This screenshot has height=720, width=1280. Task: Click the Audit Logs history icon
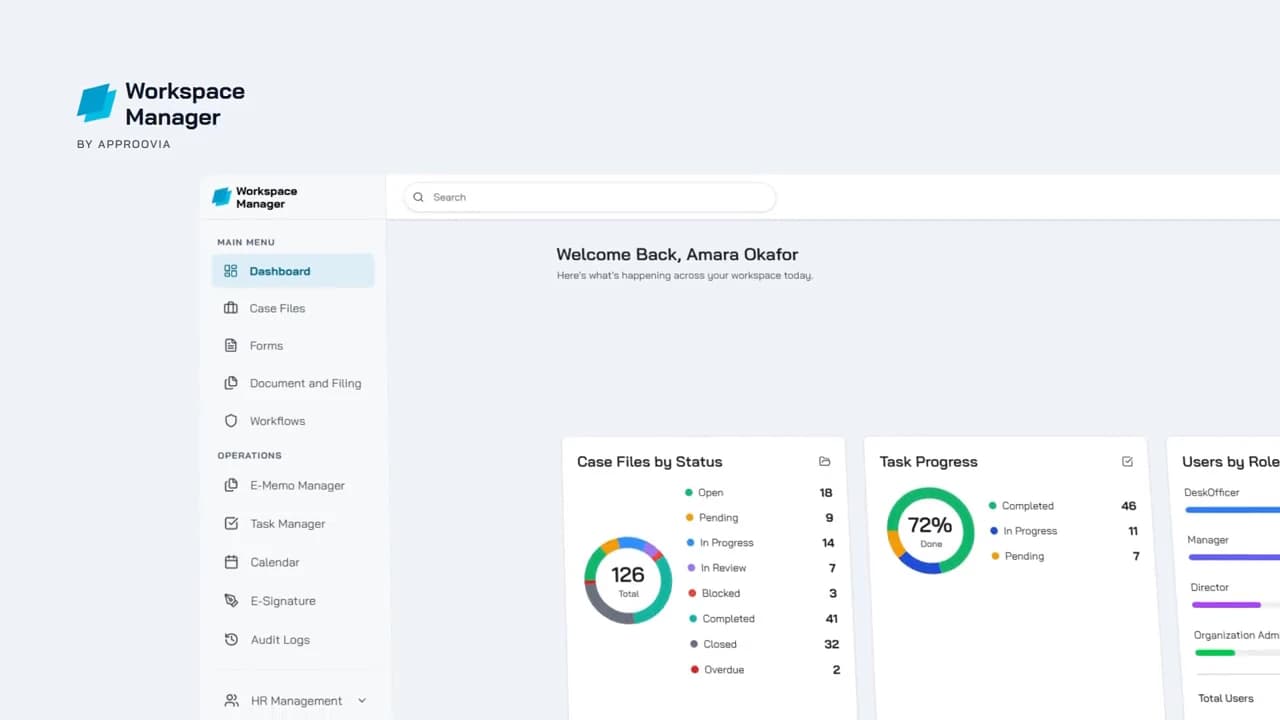pyautogui.click(x=231, y=640)
